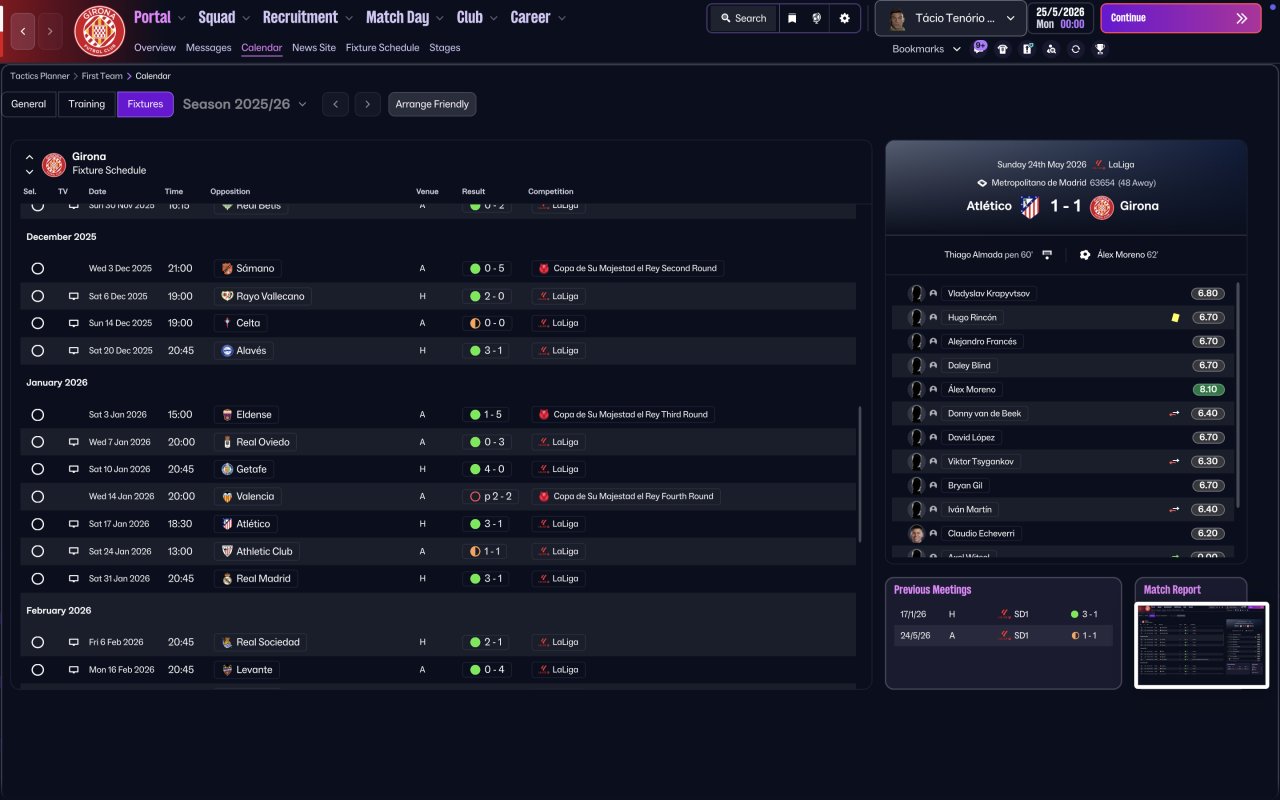
Task: Switch to the Messages tab
Action: click(209, 48)
